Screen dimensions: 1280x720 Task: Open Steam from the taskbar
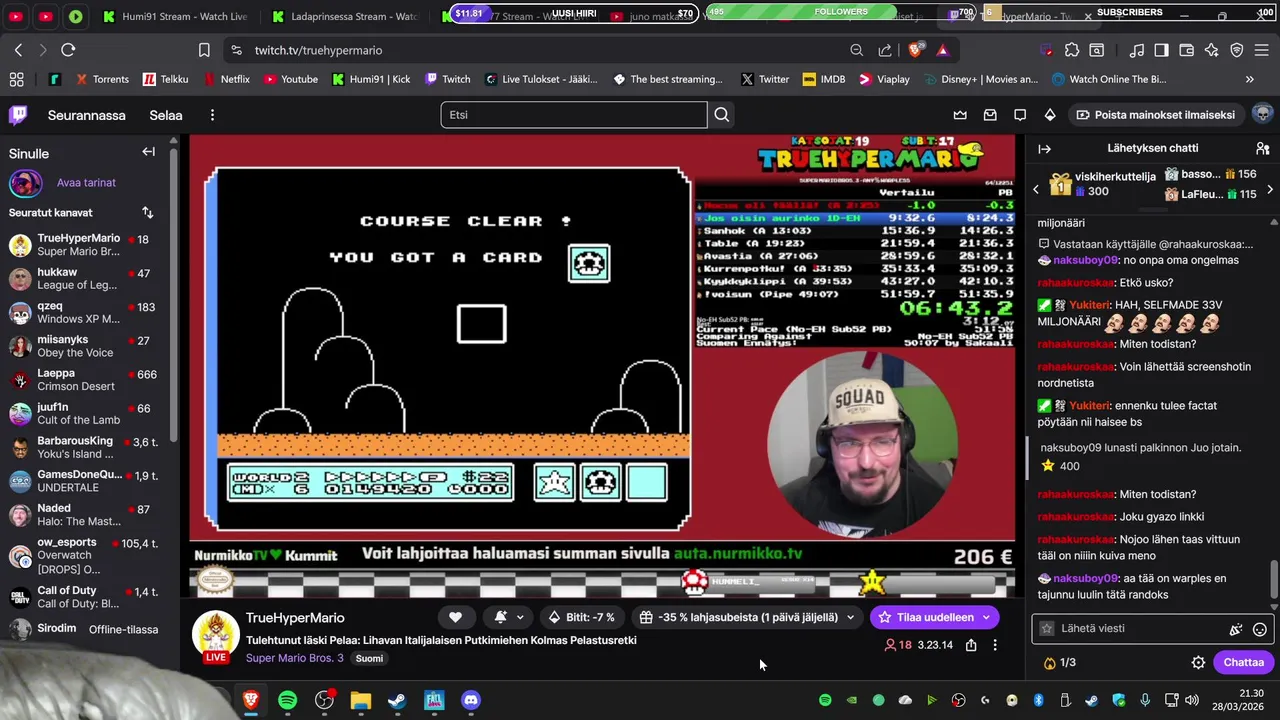[397, 700]
